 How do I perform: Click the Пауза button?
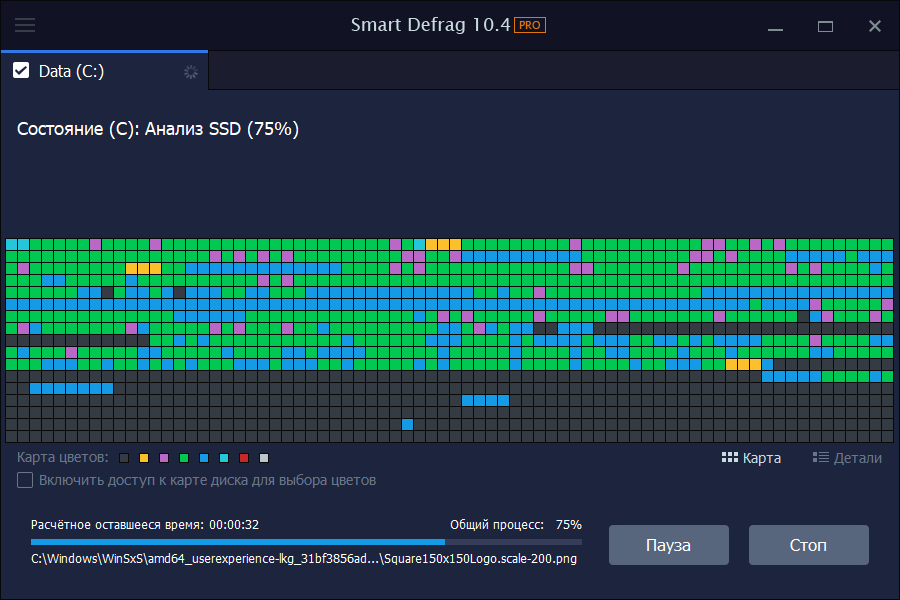669,545
